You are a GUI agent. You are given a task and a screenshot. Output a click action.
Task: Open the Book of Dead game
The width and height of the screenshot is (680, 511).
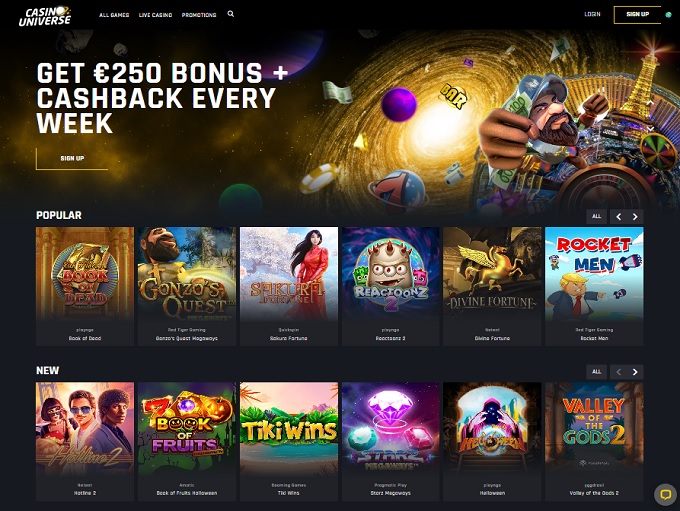click(85, 286)
